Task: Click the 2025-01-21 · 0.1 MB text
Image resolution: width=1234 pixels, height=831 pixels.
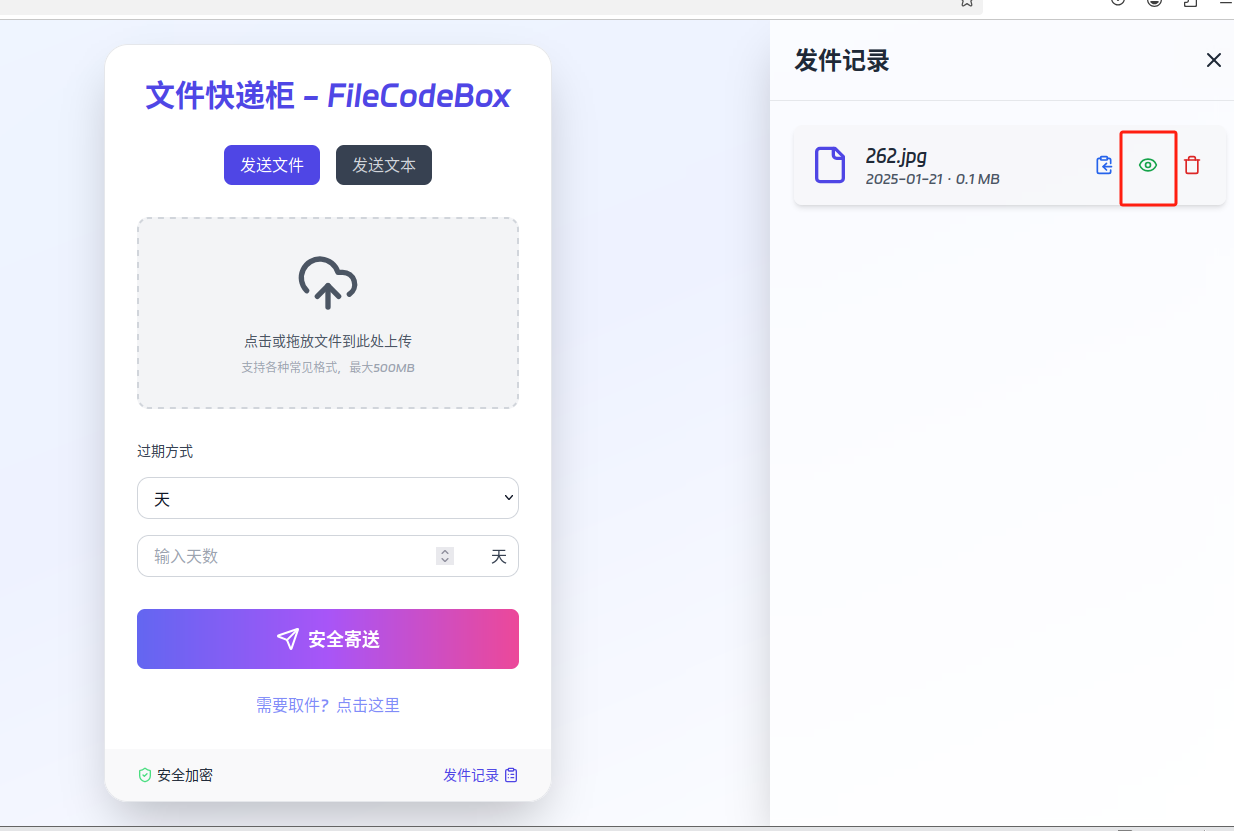Action: click(x=933, y=179)
